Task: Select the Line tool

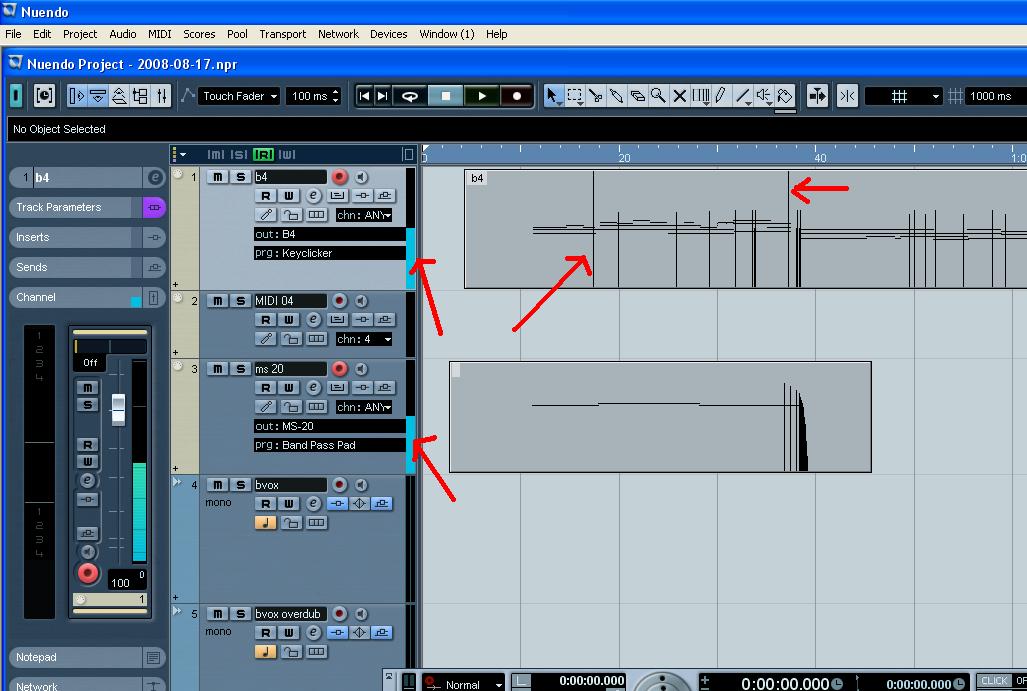Action: 742,96
